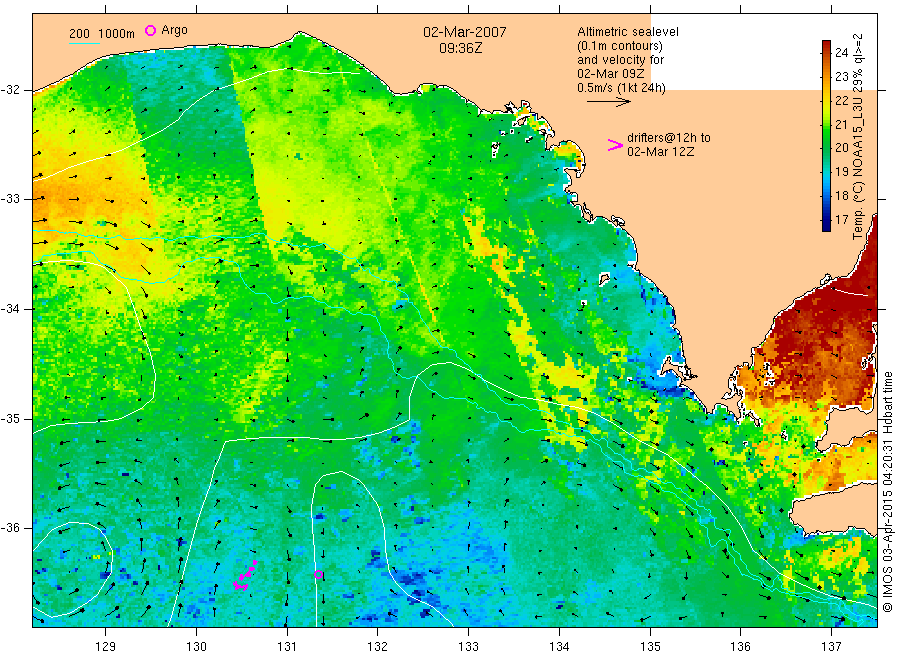Click the latitude label -34

pos(11,309)
